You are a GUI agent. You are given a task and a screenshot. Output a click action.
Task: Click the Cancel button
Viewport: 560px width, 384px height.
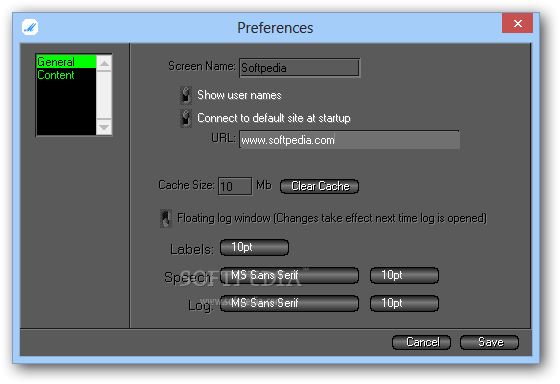point(421,342)
